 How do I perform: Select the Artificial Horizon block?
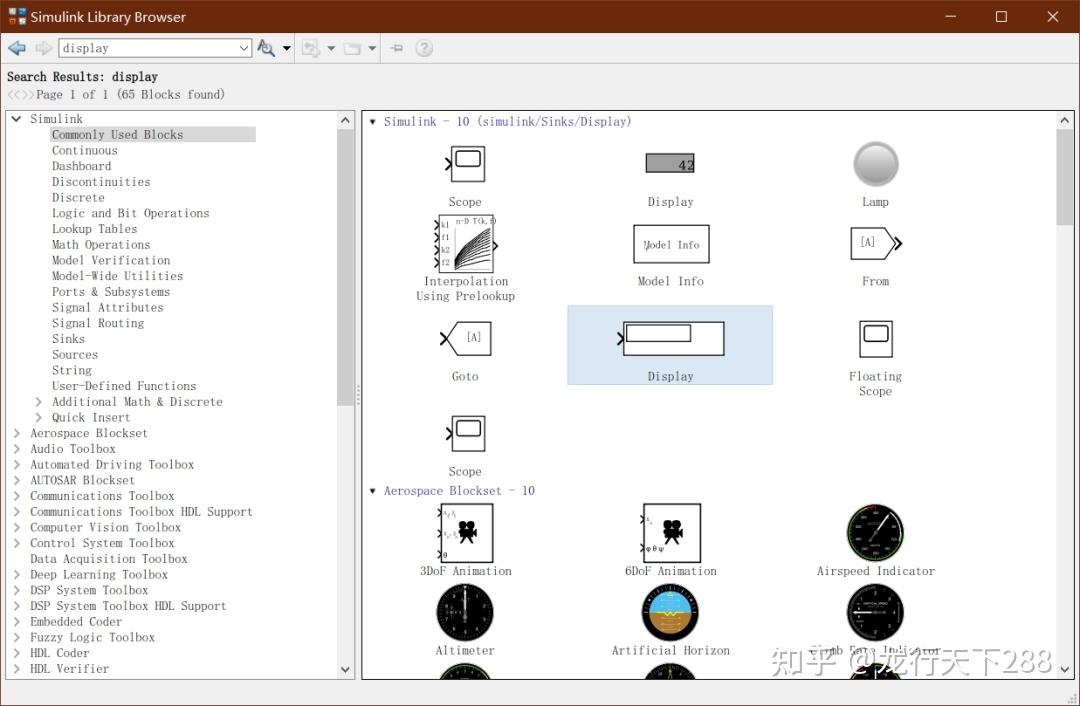pos(670,612)
